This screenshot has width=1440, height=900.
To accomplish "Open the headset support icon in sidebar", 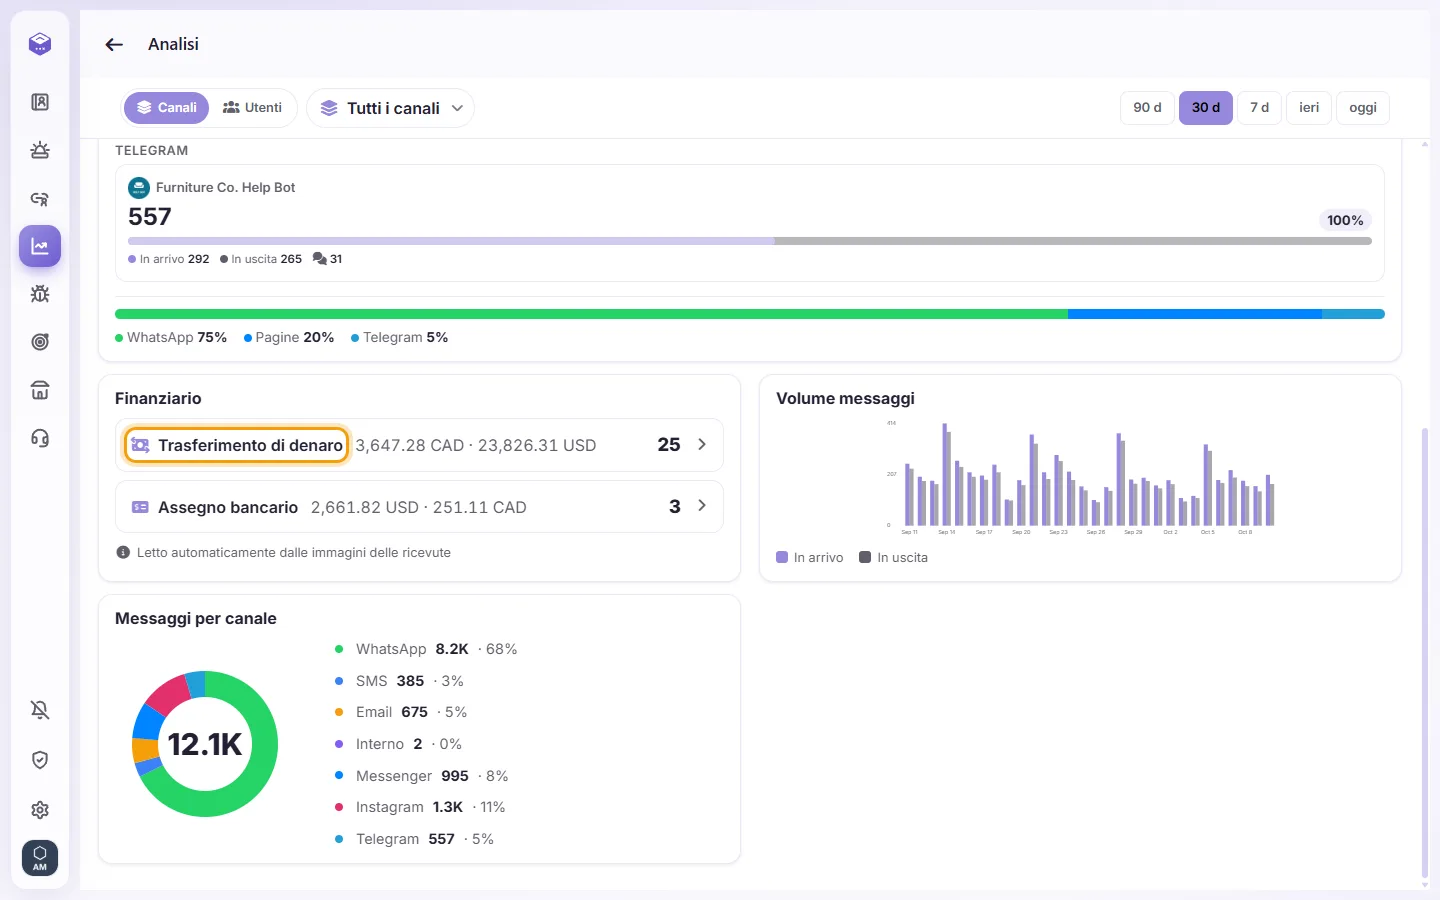I will pos(40,438).
